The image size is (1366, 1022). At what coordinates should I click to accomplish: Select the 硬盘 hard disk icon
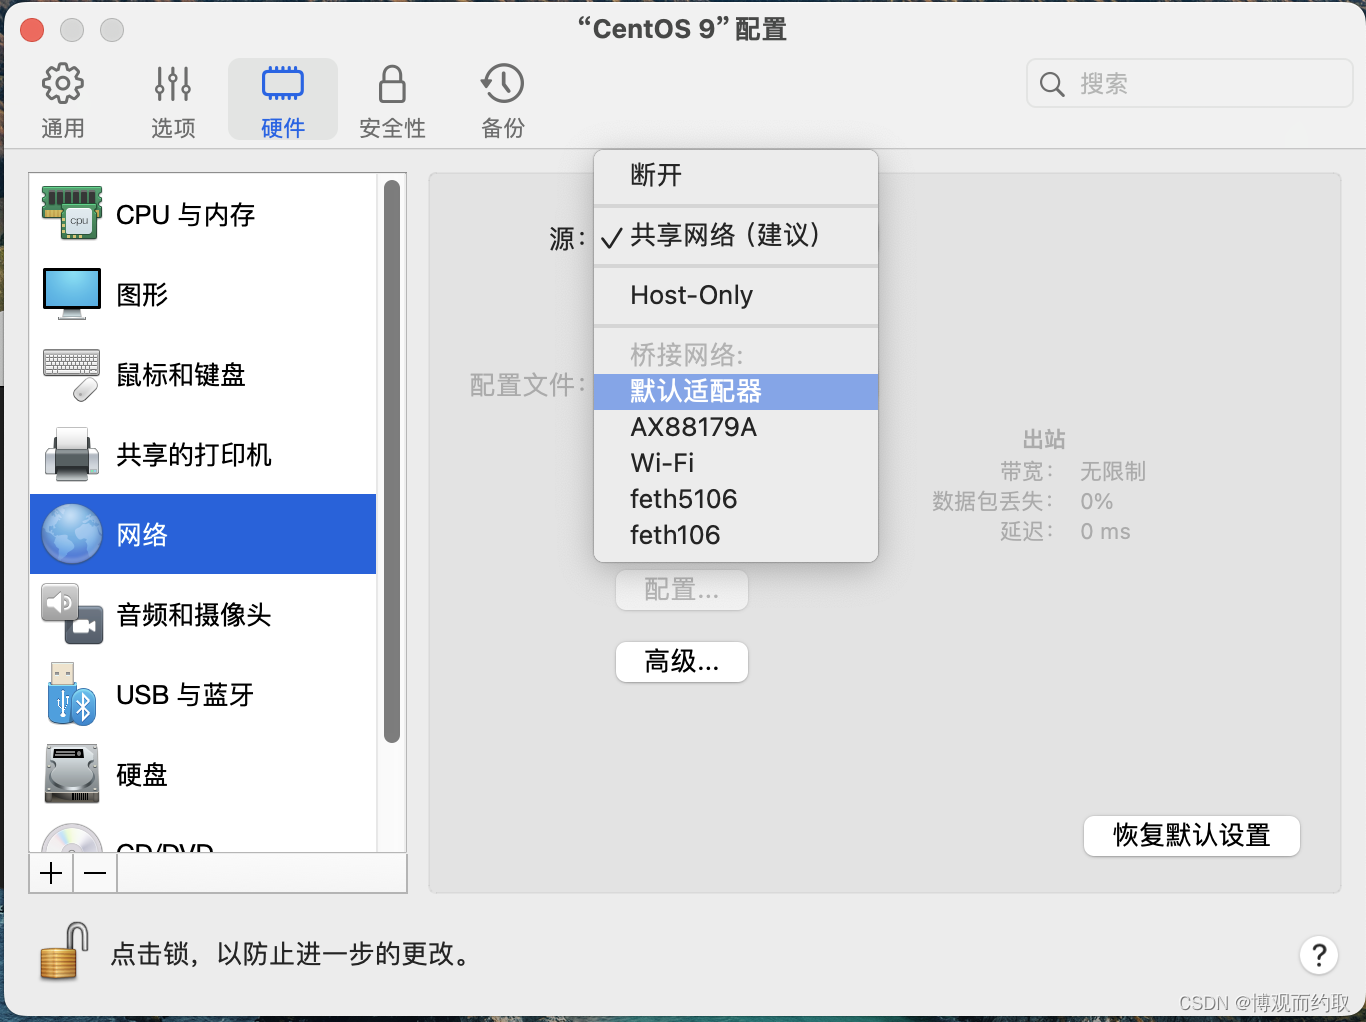pyautogui.click(x=72, y=774)
